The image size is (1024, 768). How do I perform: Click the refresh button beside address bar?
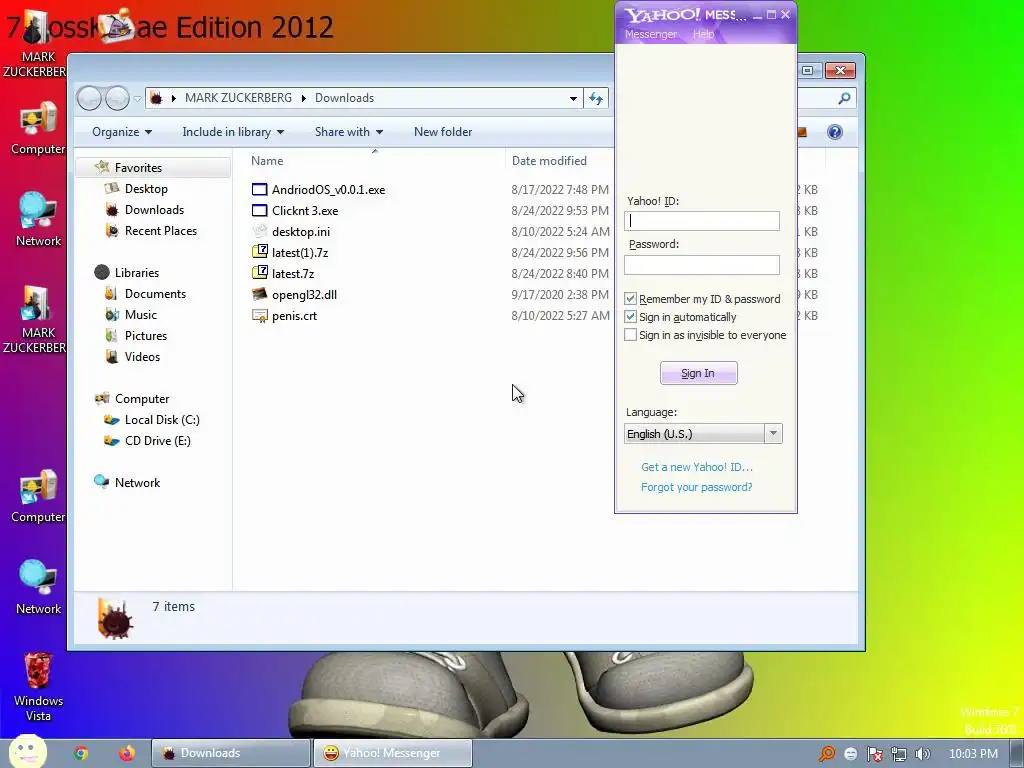tap(596, 98)
